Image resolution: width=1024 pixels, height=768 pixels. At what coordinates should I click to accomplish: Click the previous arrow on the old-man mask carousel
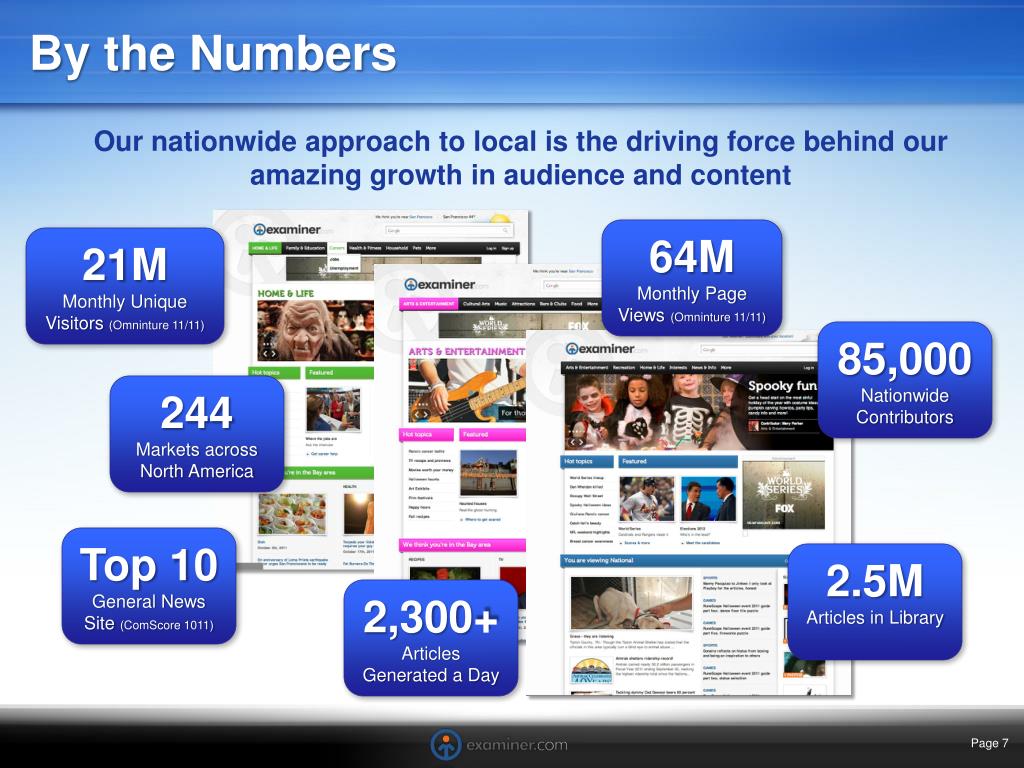[266, 353]
